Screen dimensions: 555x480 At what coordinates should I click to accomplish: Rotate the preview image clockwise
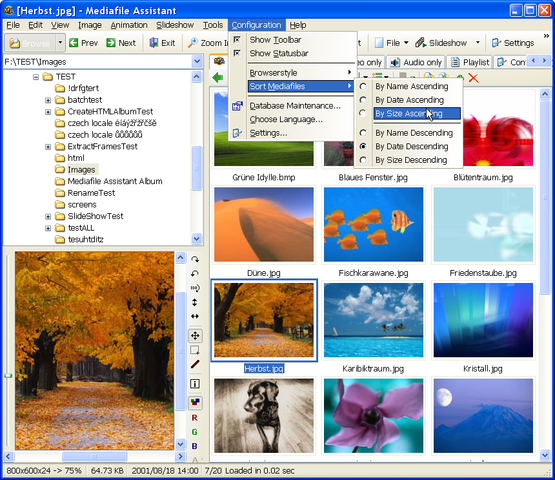click(x=195, y=259)
